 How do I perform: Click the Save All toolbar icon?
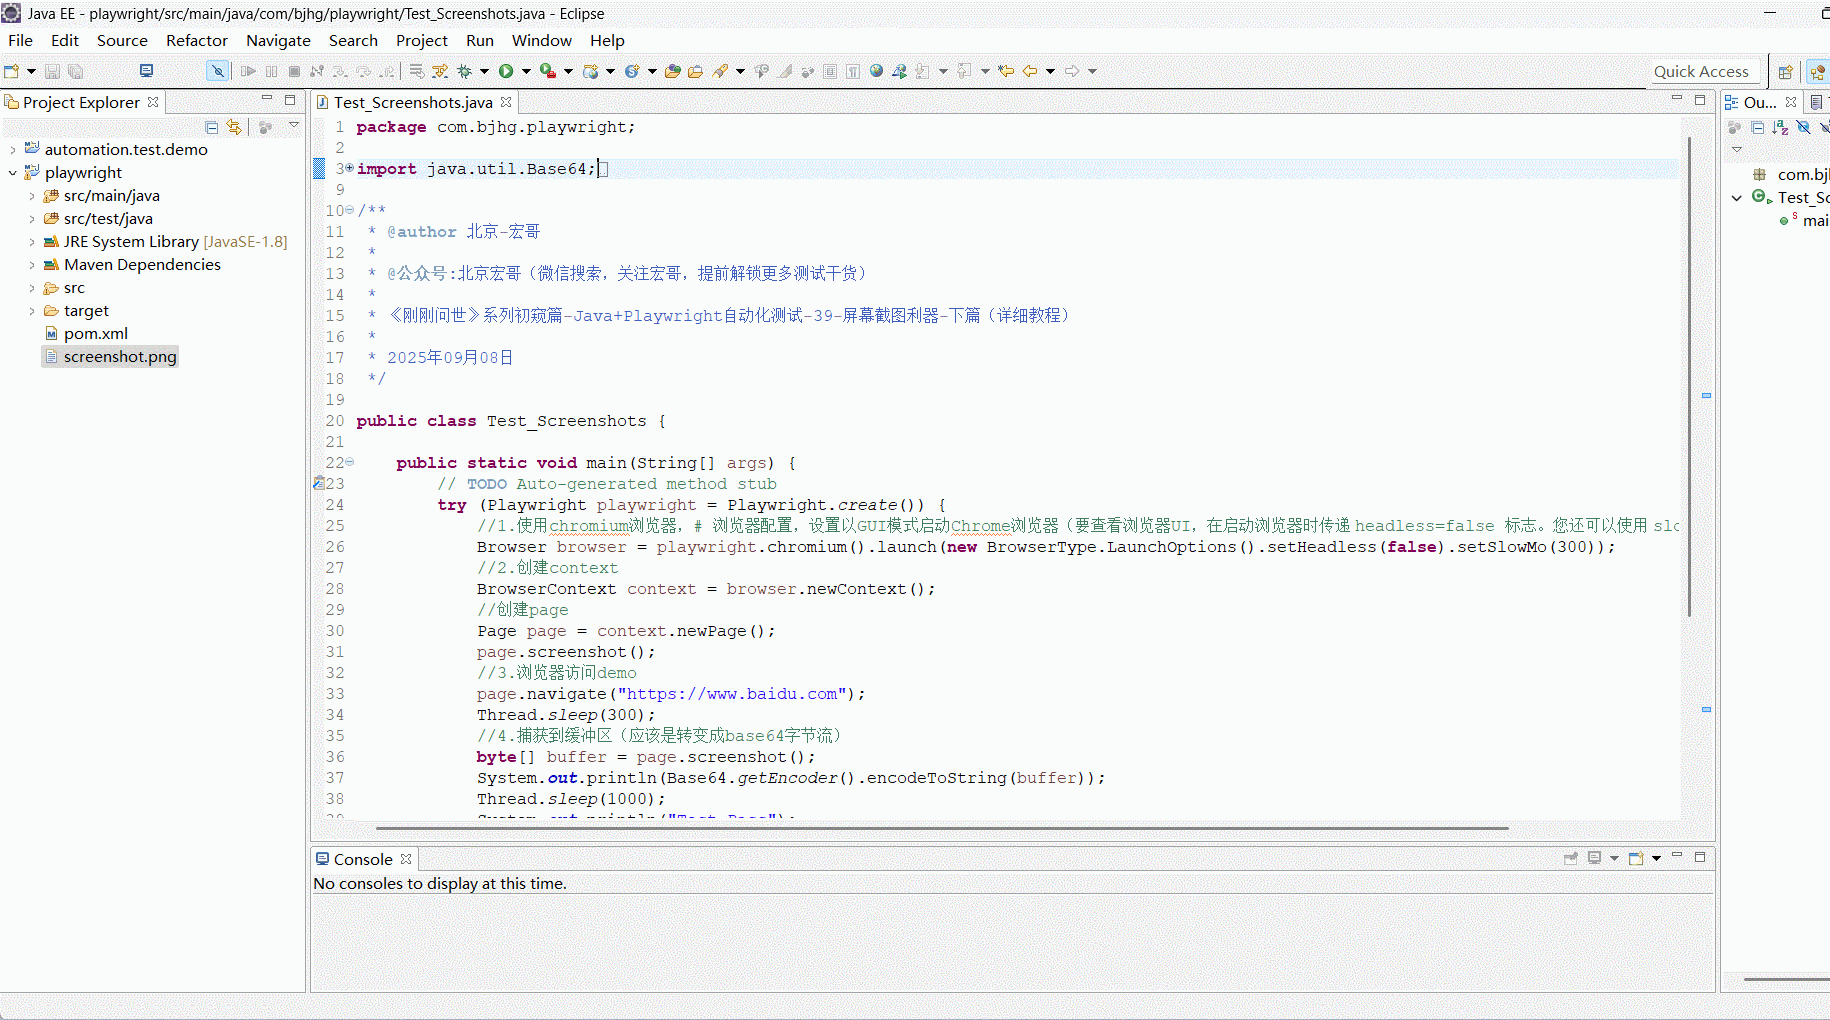(x=75, y=71)
